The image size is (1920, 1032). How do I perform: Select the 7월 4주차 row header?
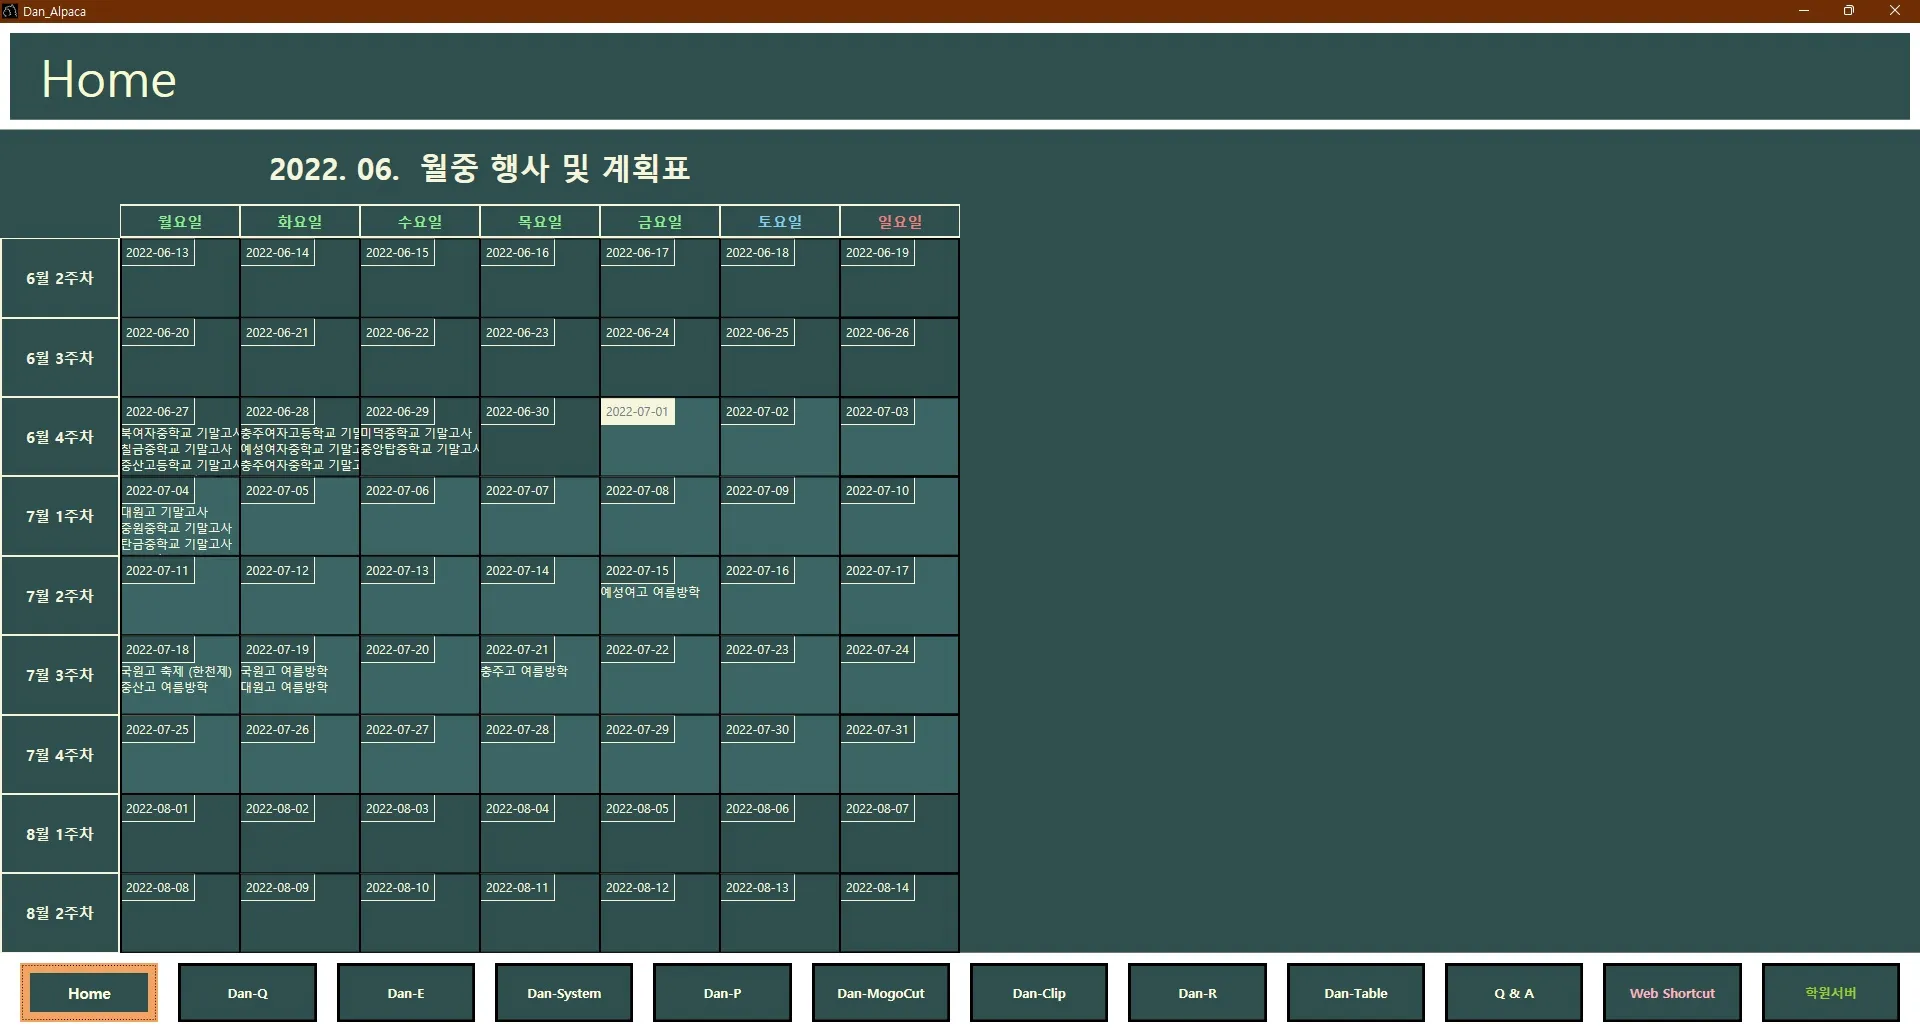[60, 755]
